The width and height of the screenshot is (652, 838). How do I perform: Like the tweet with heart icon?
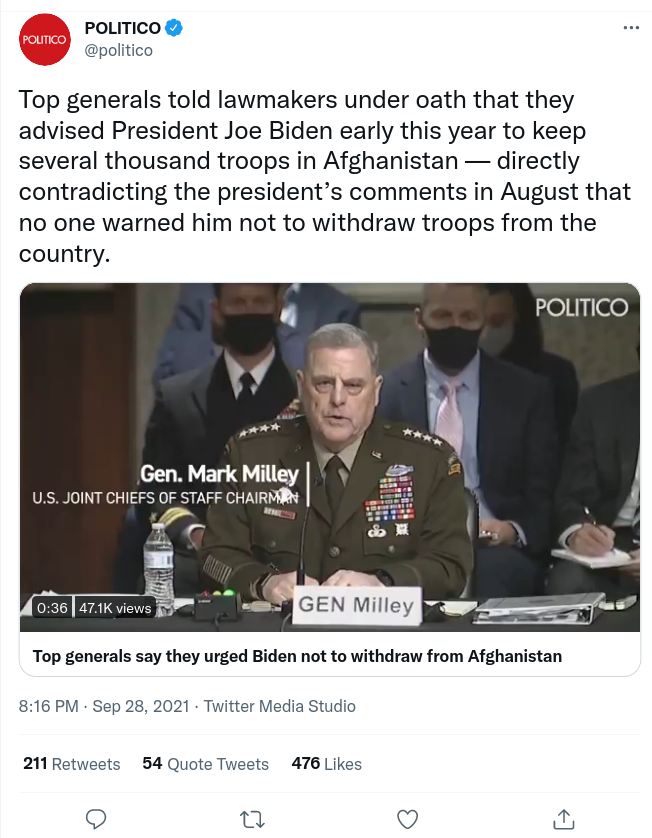407,818
